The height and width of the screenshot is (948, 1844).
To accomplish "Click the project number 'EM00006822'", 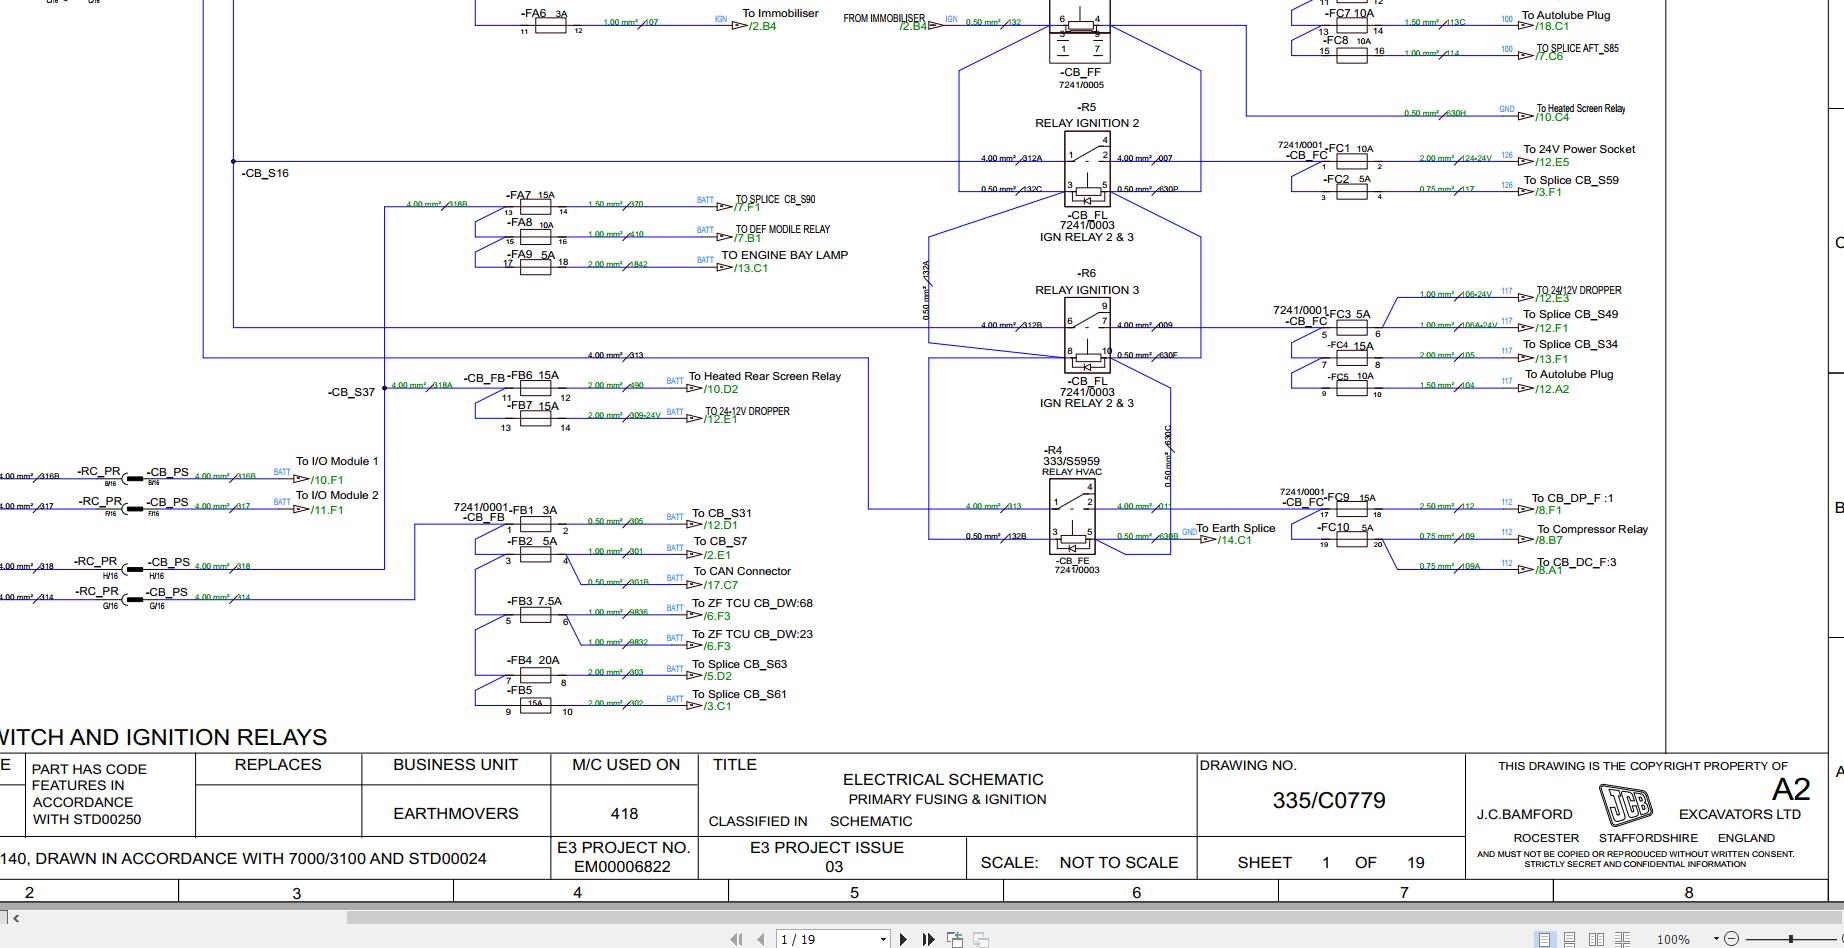I will [622, 867].
